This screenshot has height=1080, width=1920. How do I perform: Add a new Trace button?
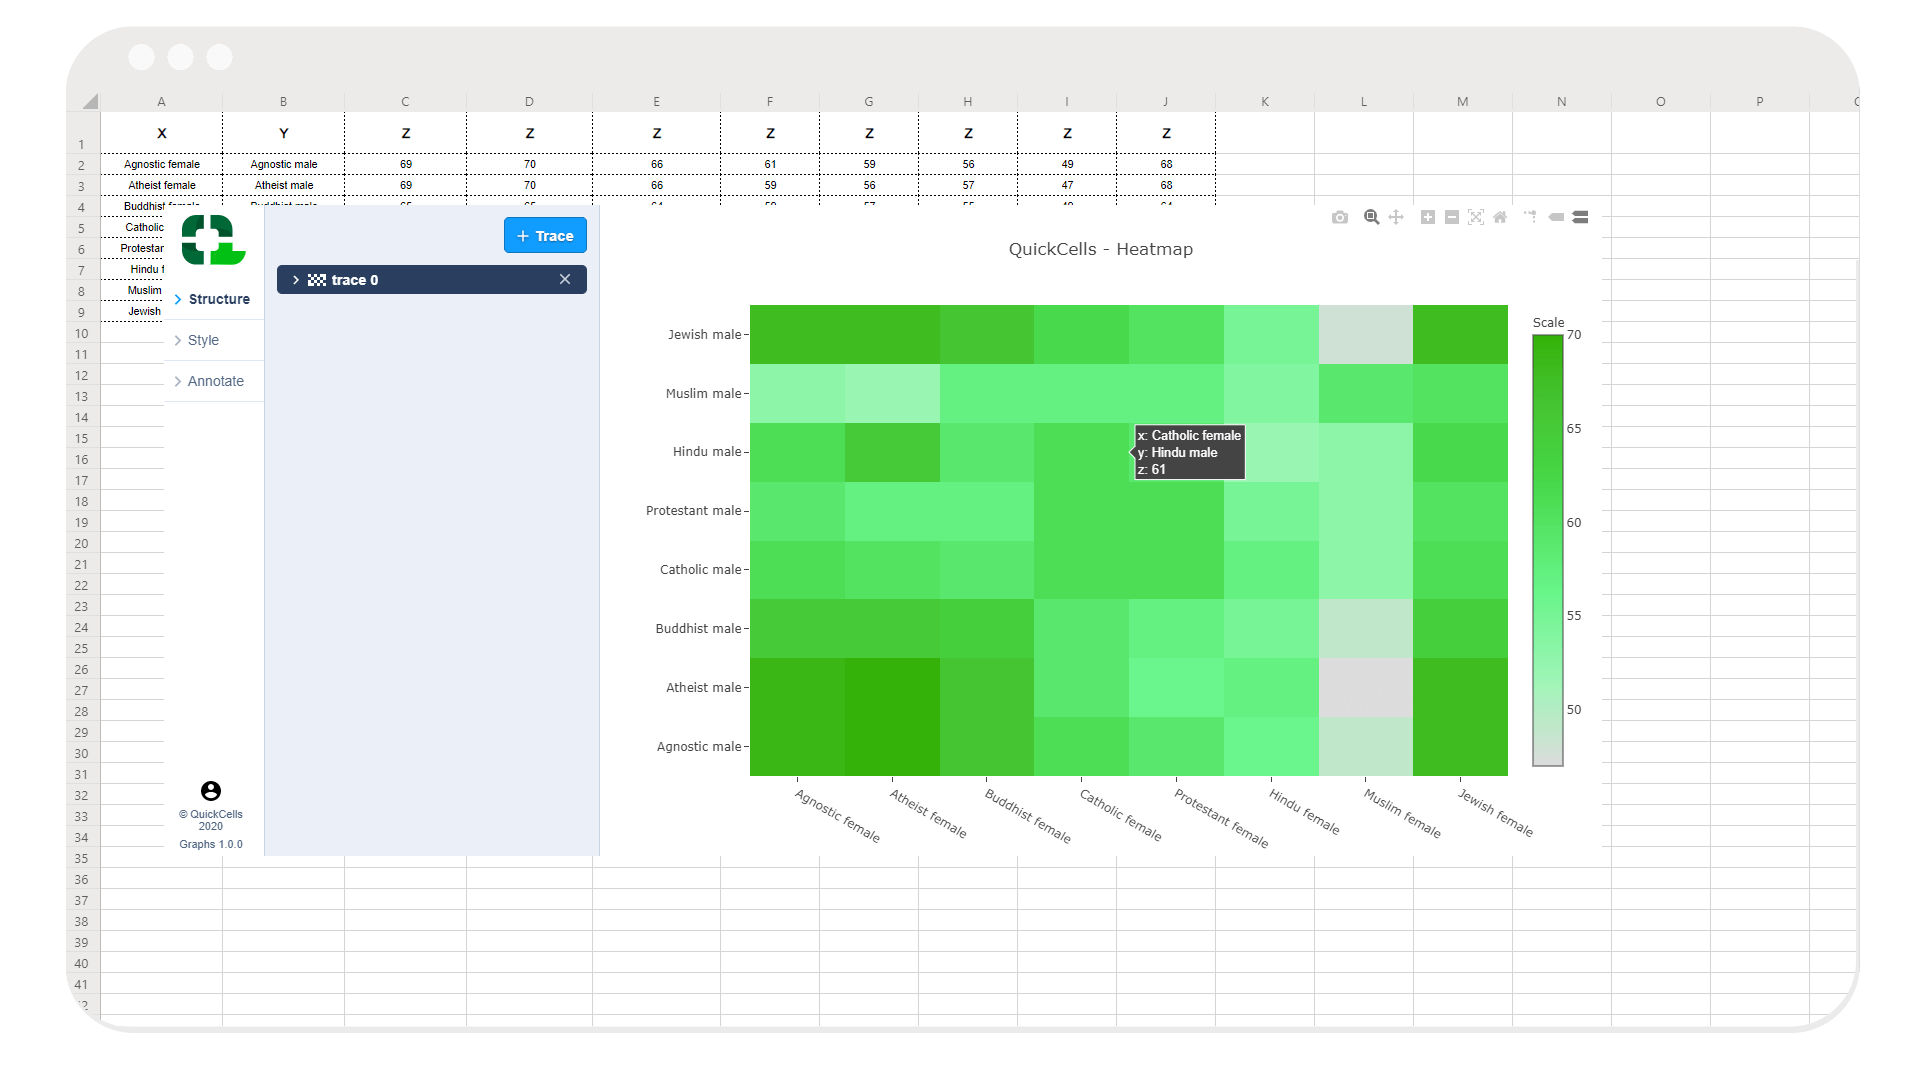[x=545, y=236]
